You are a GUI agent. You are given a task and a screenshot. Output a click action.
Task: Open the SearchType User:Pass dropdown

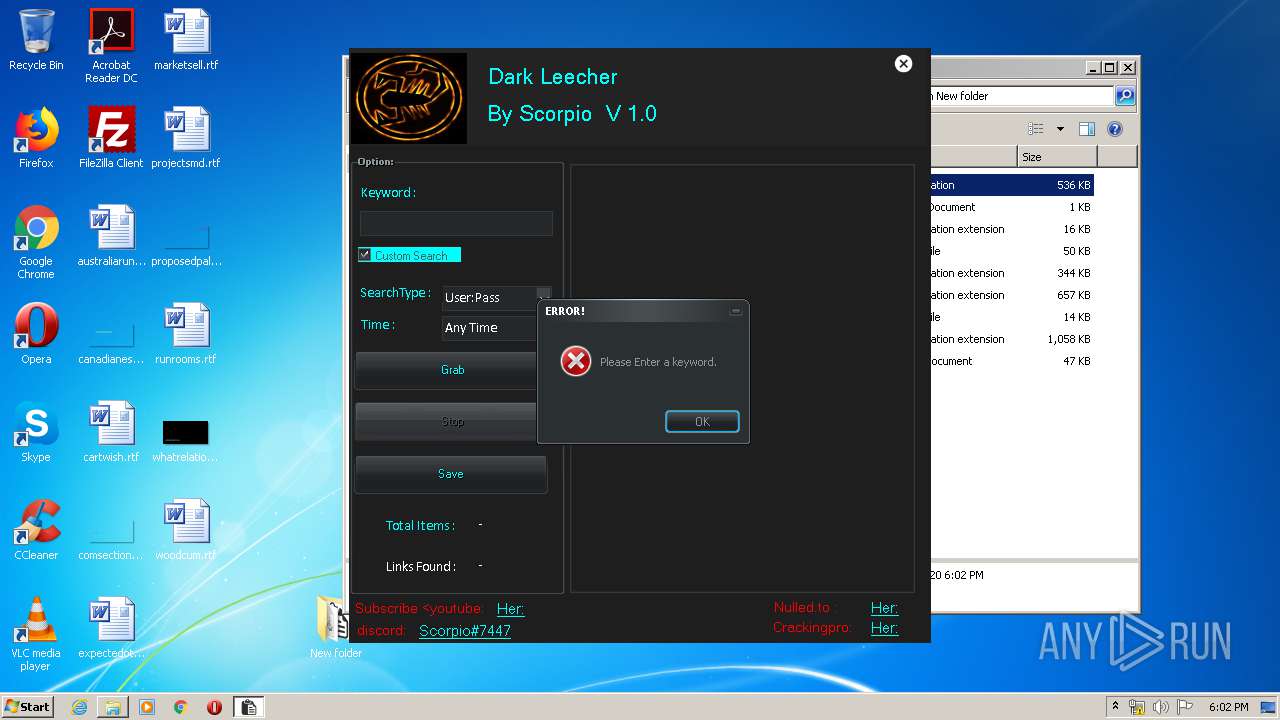pyautogui.click(x=497, y=297)
